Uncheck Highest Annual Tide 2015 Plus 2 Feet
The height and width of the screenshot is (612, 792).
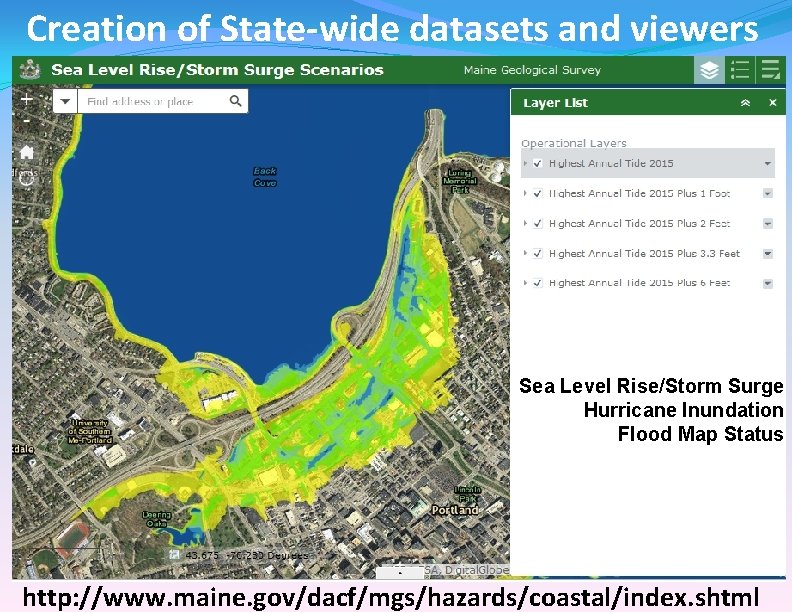[x=537, y=224]
